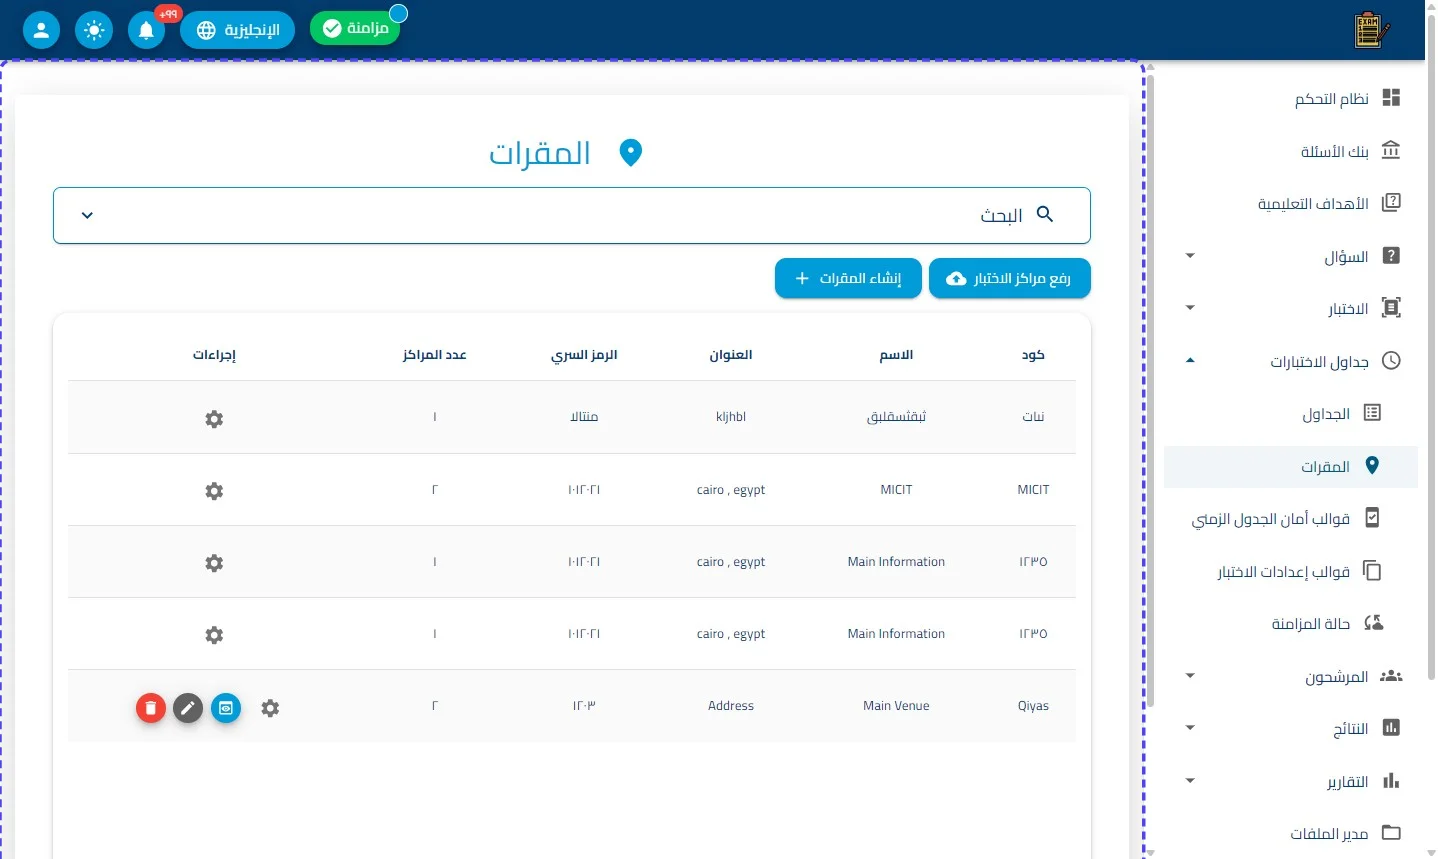Toggle the light/dark theme sun icon
Viewport: 1438px width, 859px height.
94,30
